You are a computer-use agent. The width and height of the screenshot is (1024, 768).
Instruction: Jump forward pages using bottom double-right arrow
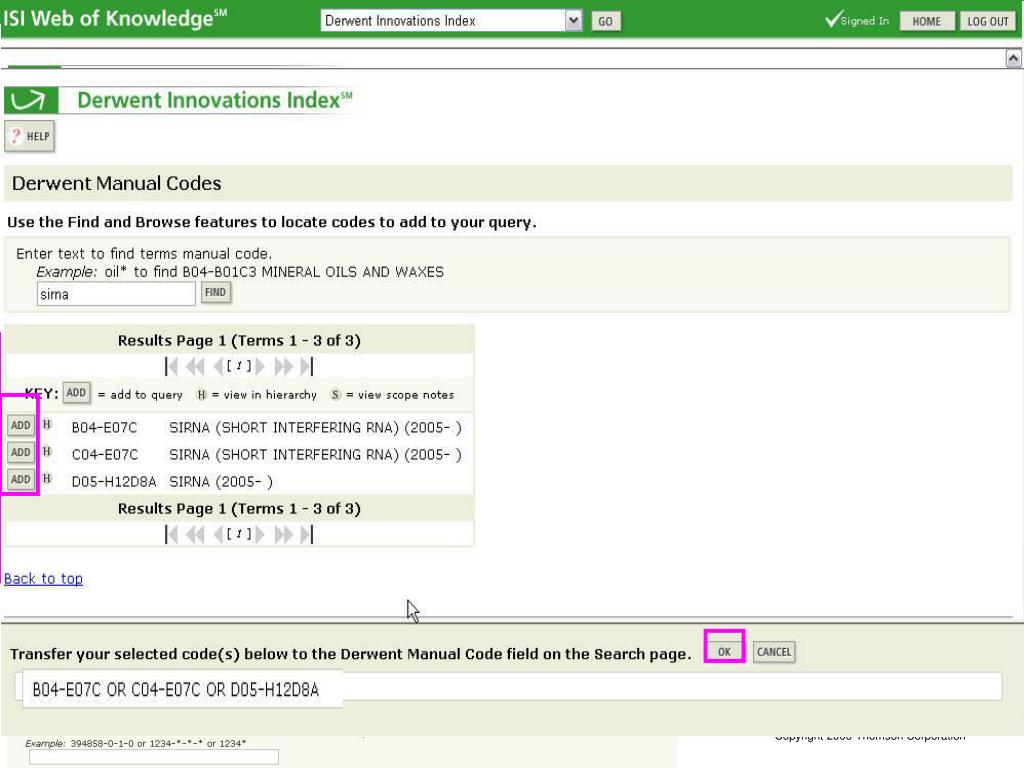(x=283, y=535)
